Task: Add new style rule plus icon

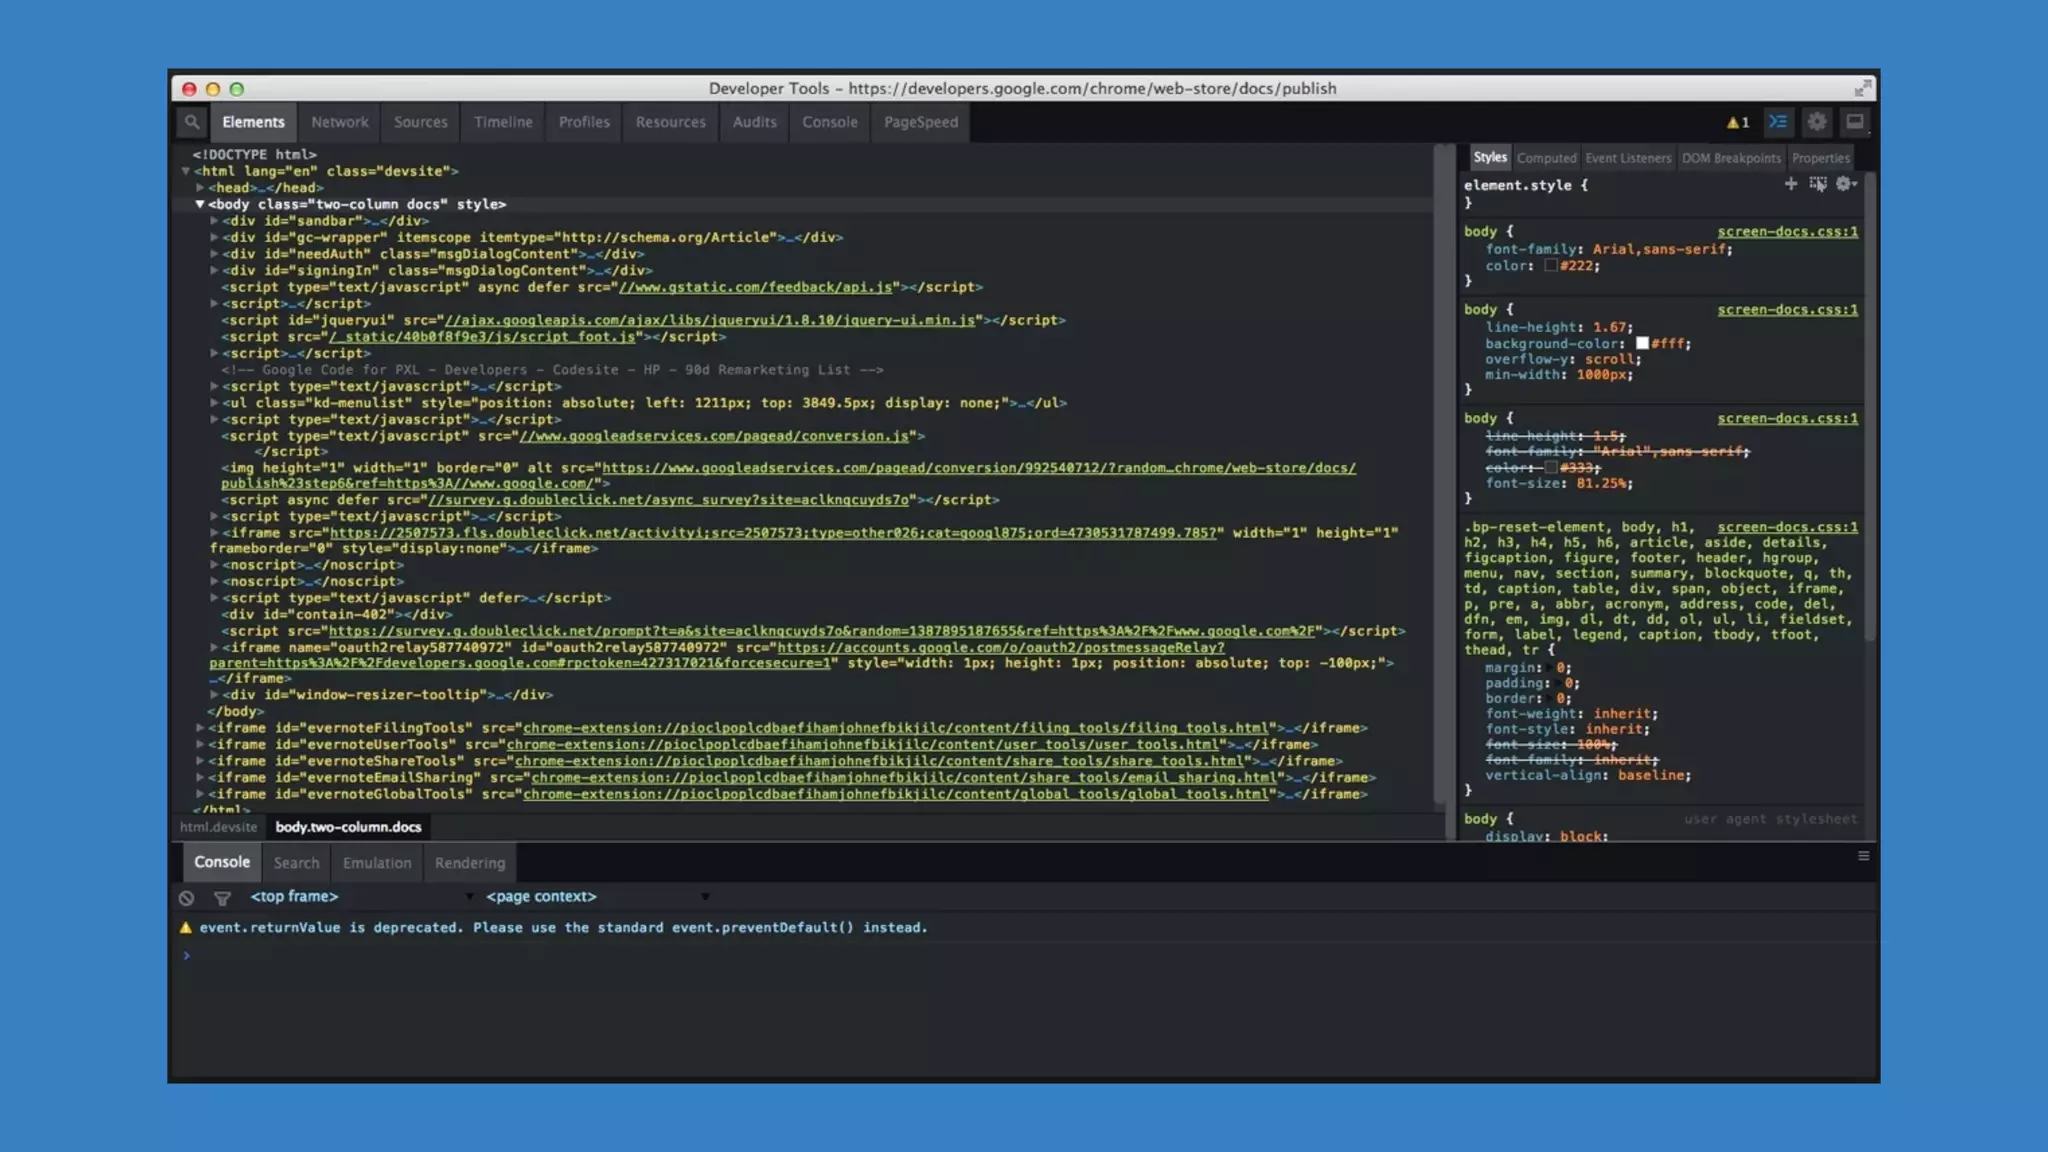Action: click(x=1791, y=184)
